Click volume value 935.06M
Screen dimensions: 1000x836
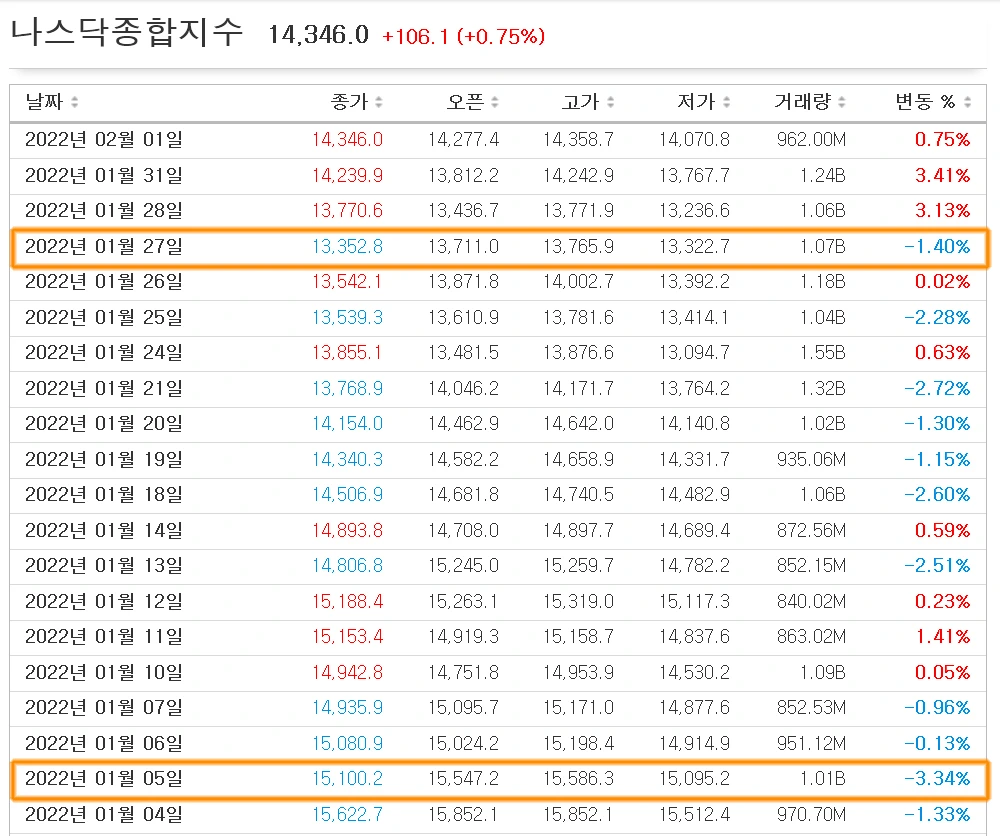(x=811, y=459)
